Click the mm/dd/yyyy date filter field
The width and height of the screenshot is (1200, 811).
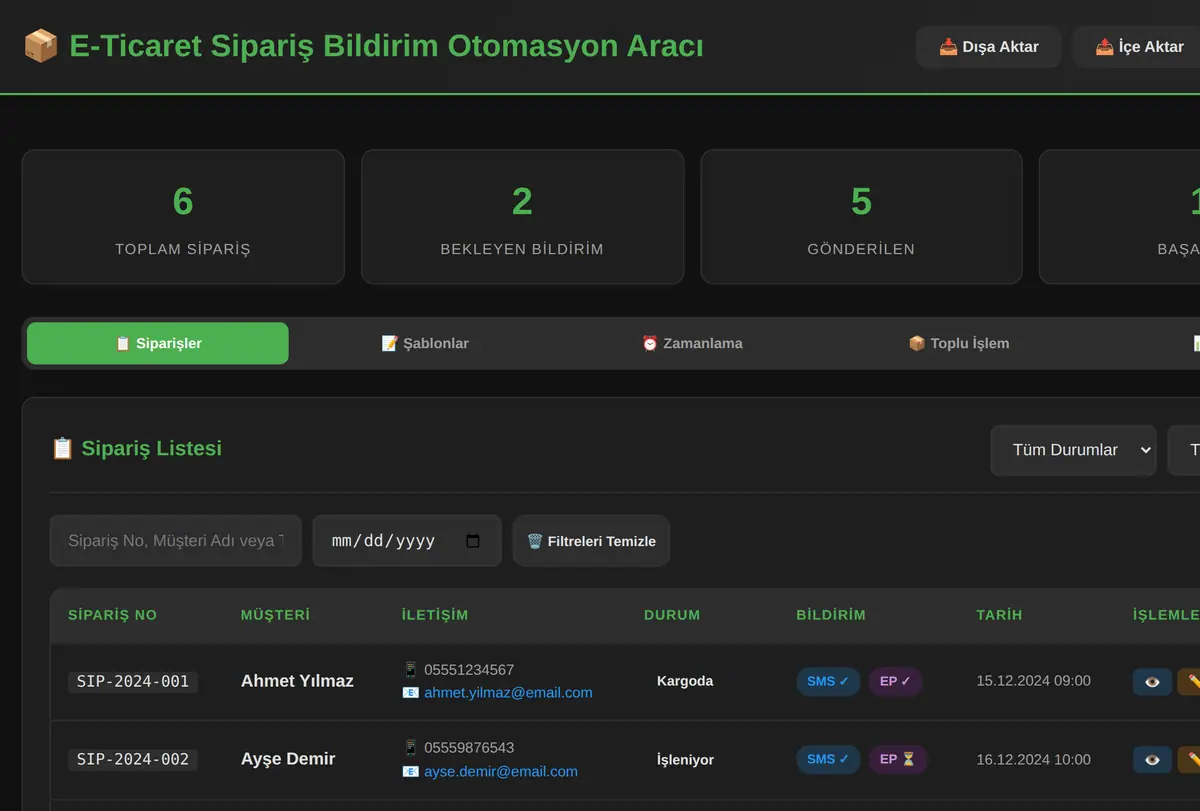pos(407,541)
